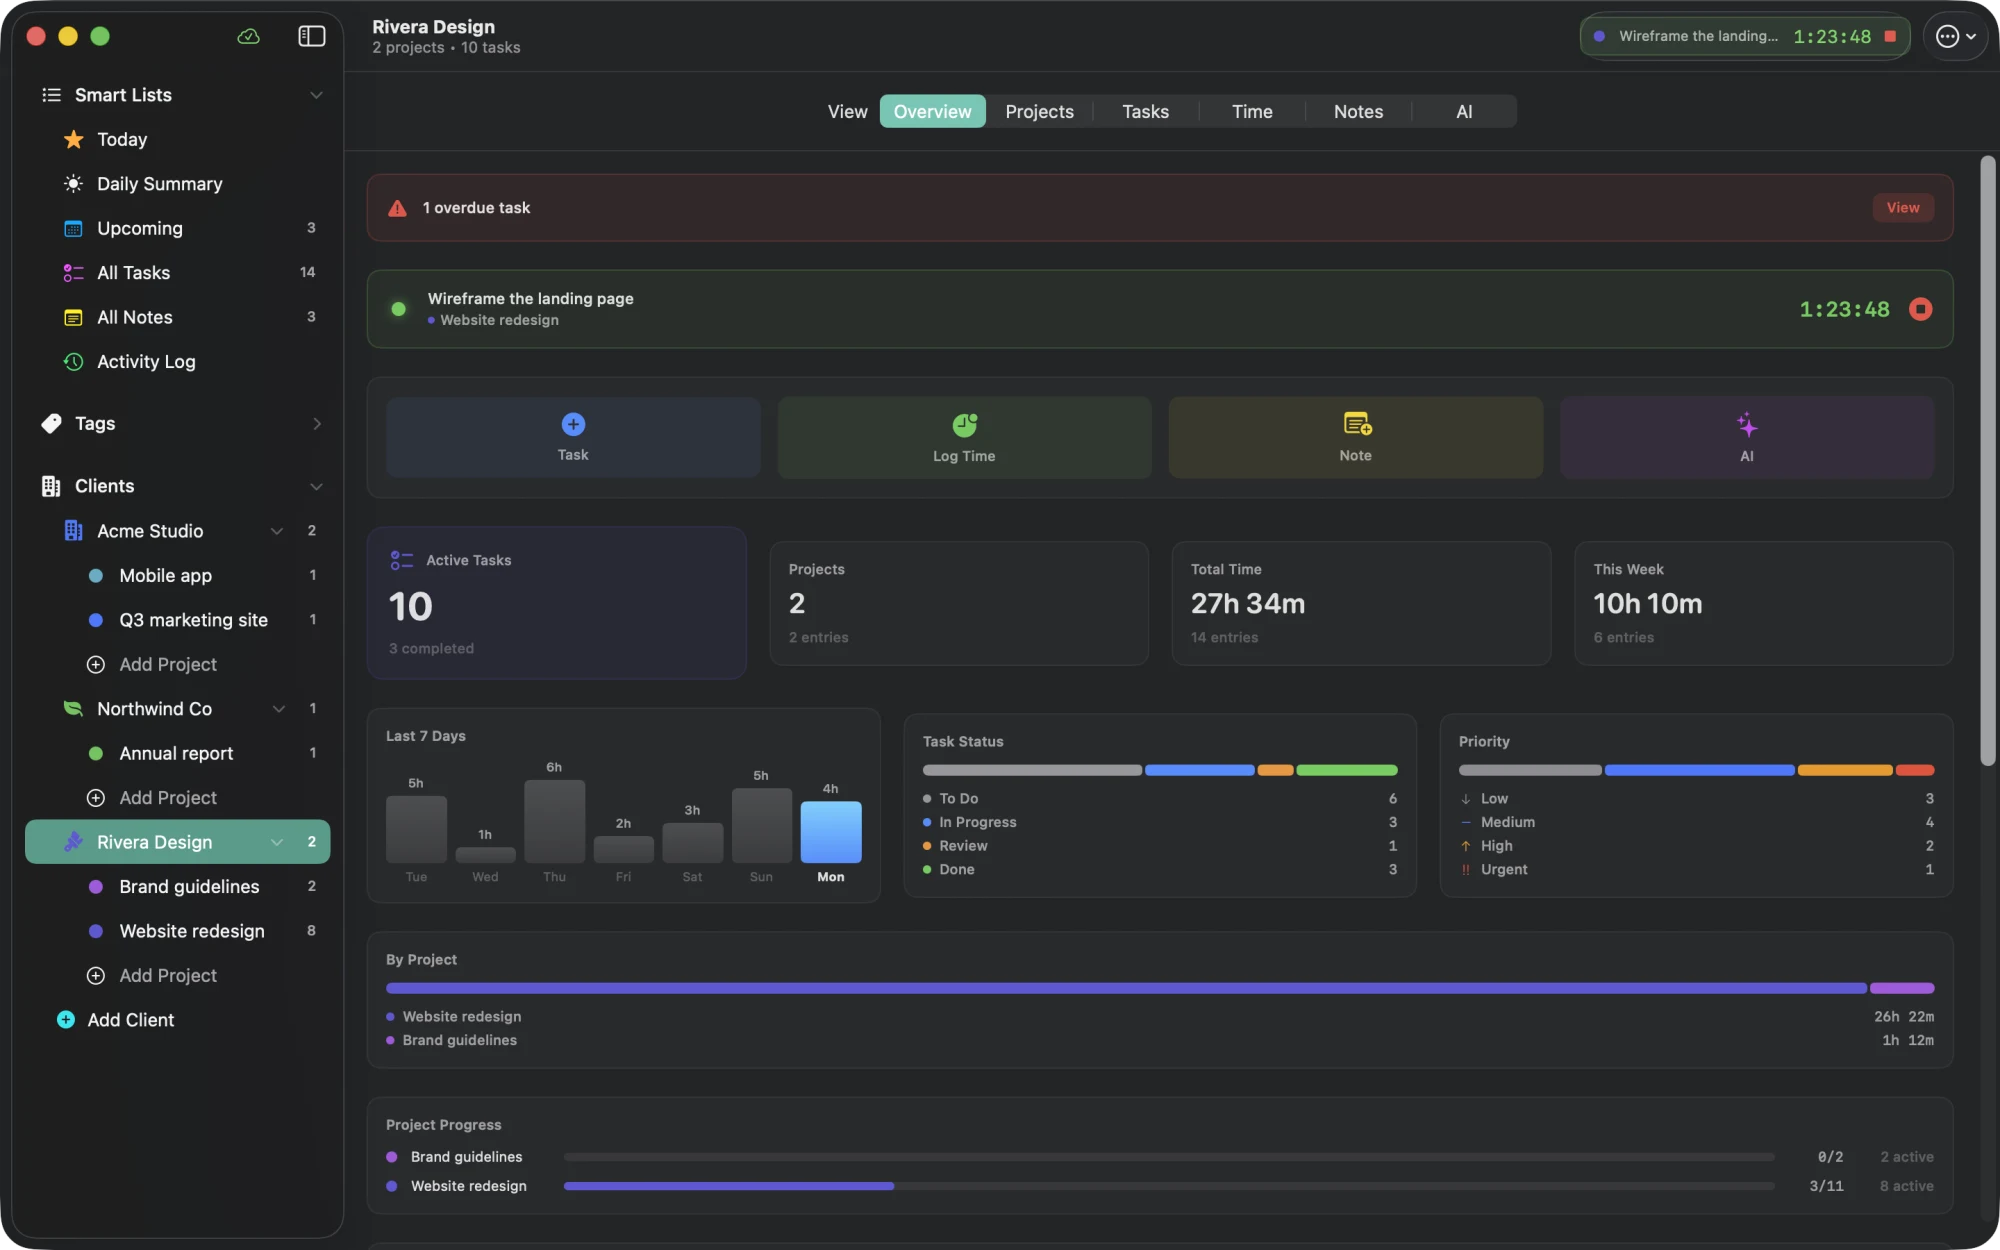The image size is (2000, 1250).
Task: Collapse the Rivera Design client
Action: (277, 842)
